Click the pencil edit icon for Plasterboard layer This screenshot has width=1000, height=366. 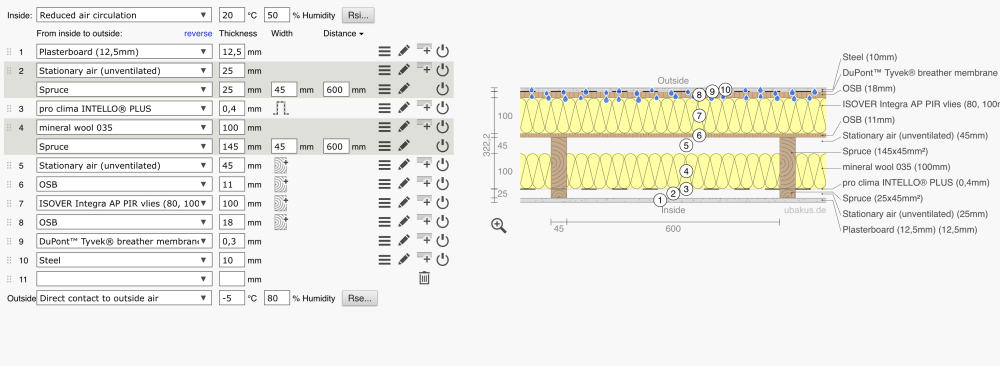pyautogui.click(x=404, y=52)
